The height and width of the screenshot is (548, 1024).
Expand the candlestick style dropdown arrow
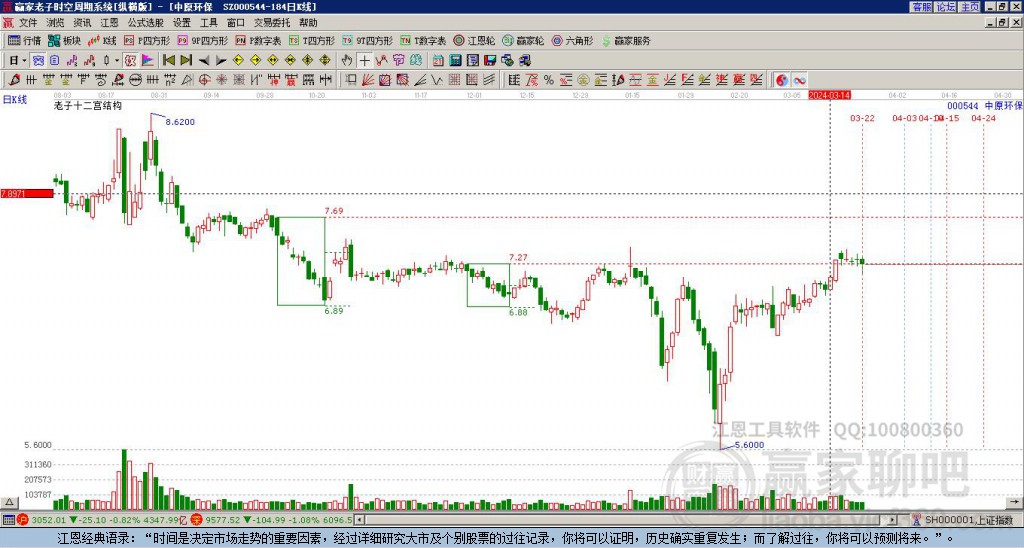tap(117, 61)
